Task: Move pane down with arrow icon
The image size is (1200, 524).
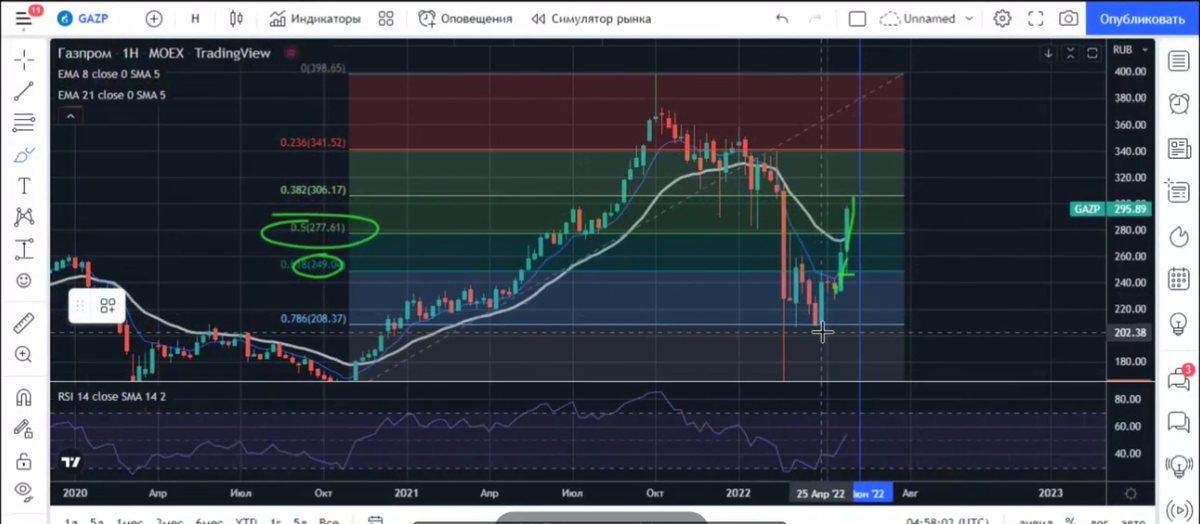Action: [x=1050, y=52]
